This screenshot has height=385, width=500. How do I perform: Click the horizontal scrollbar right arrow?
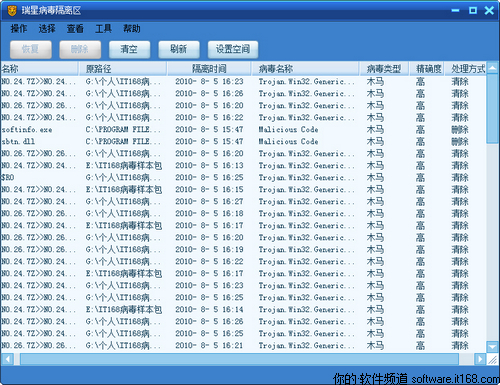pyautogui.click(x=480, y=359)
